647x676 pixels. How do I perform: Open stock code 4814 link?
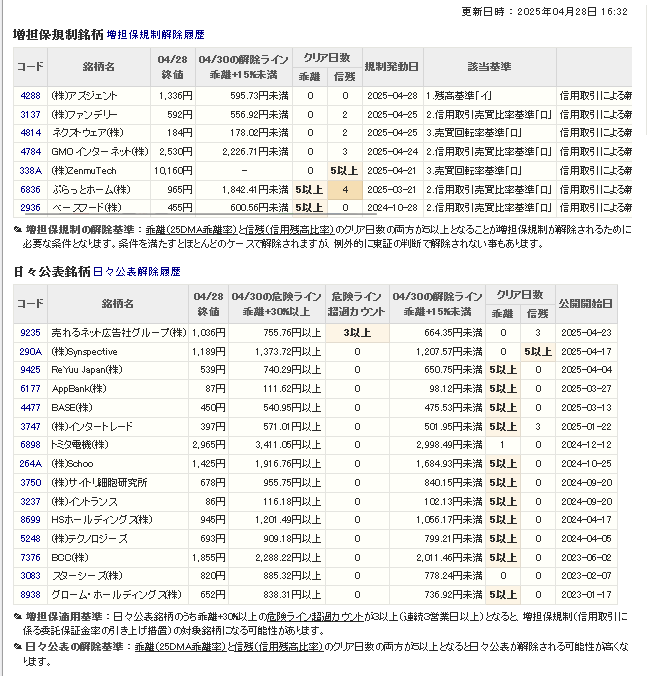30,133
